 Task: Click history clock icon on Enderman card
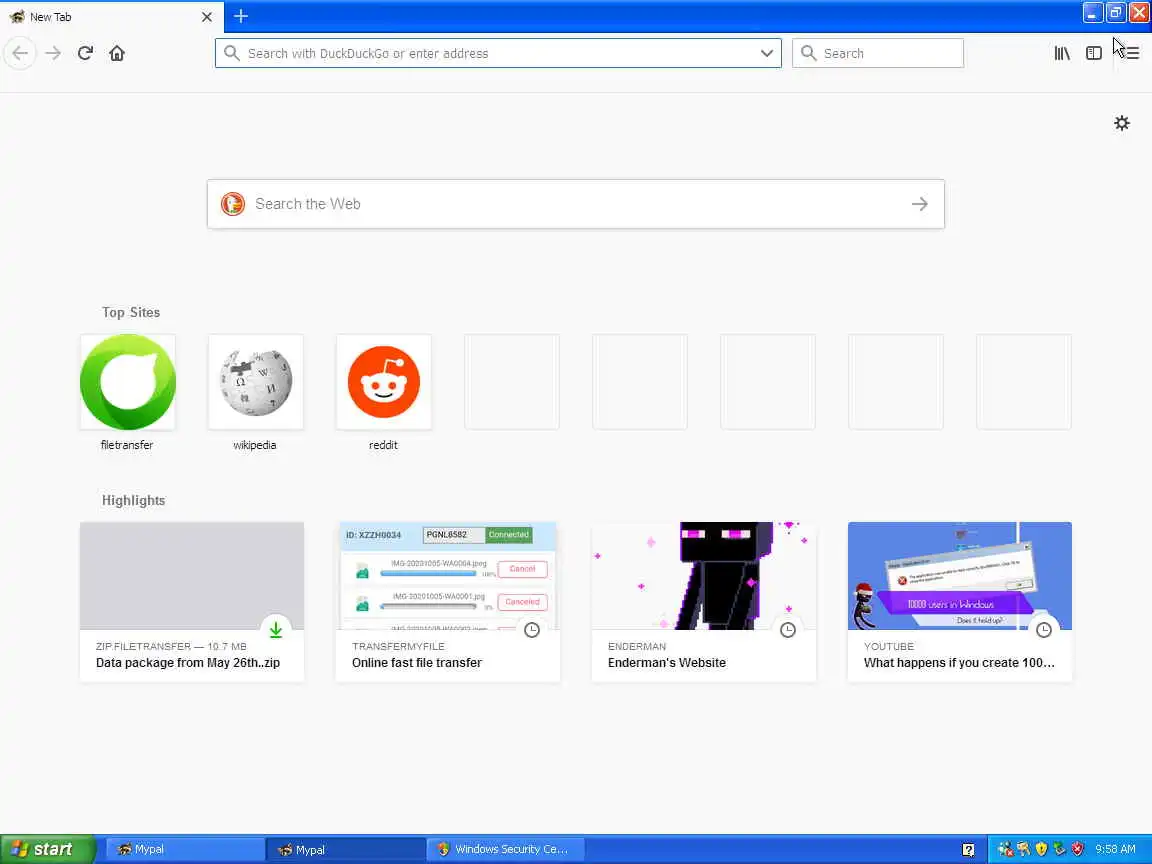788,630
